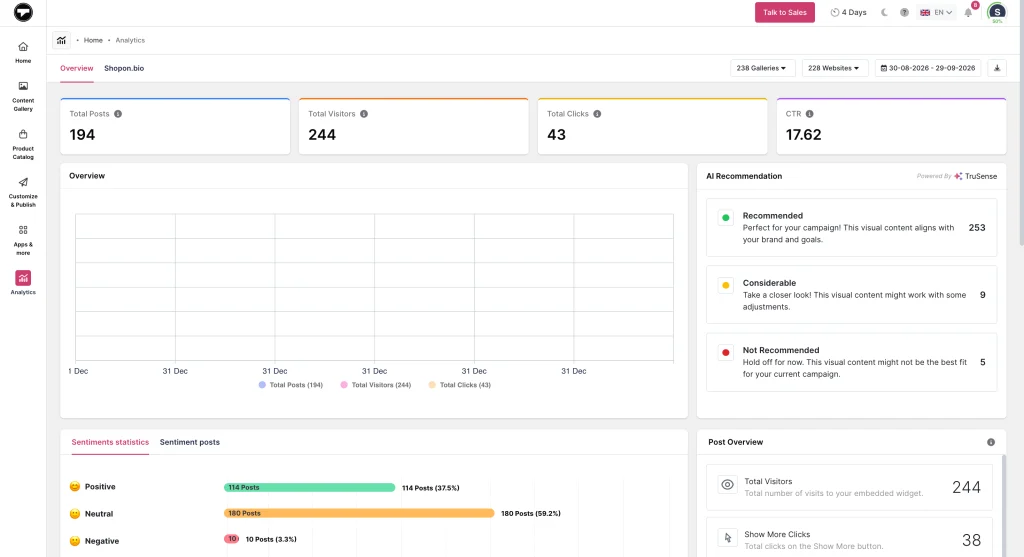Viewport: 1024px width, 557px height.
Task: Click the analytics breadcrumb chart icon
Action: point(61,40)
